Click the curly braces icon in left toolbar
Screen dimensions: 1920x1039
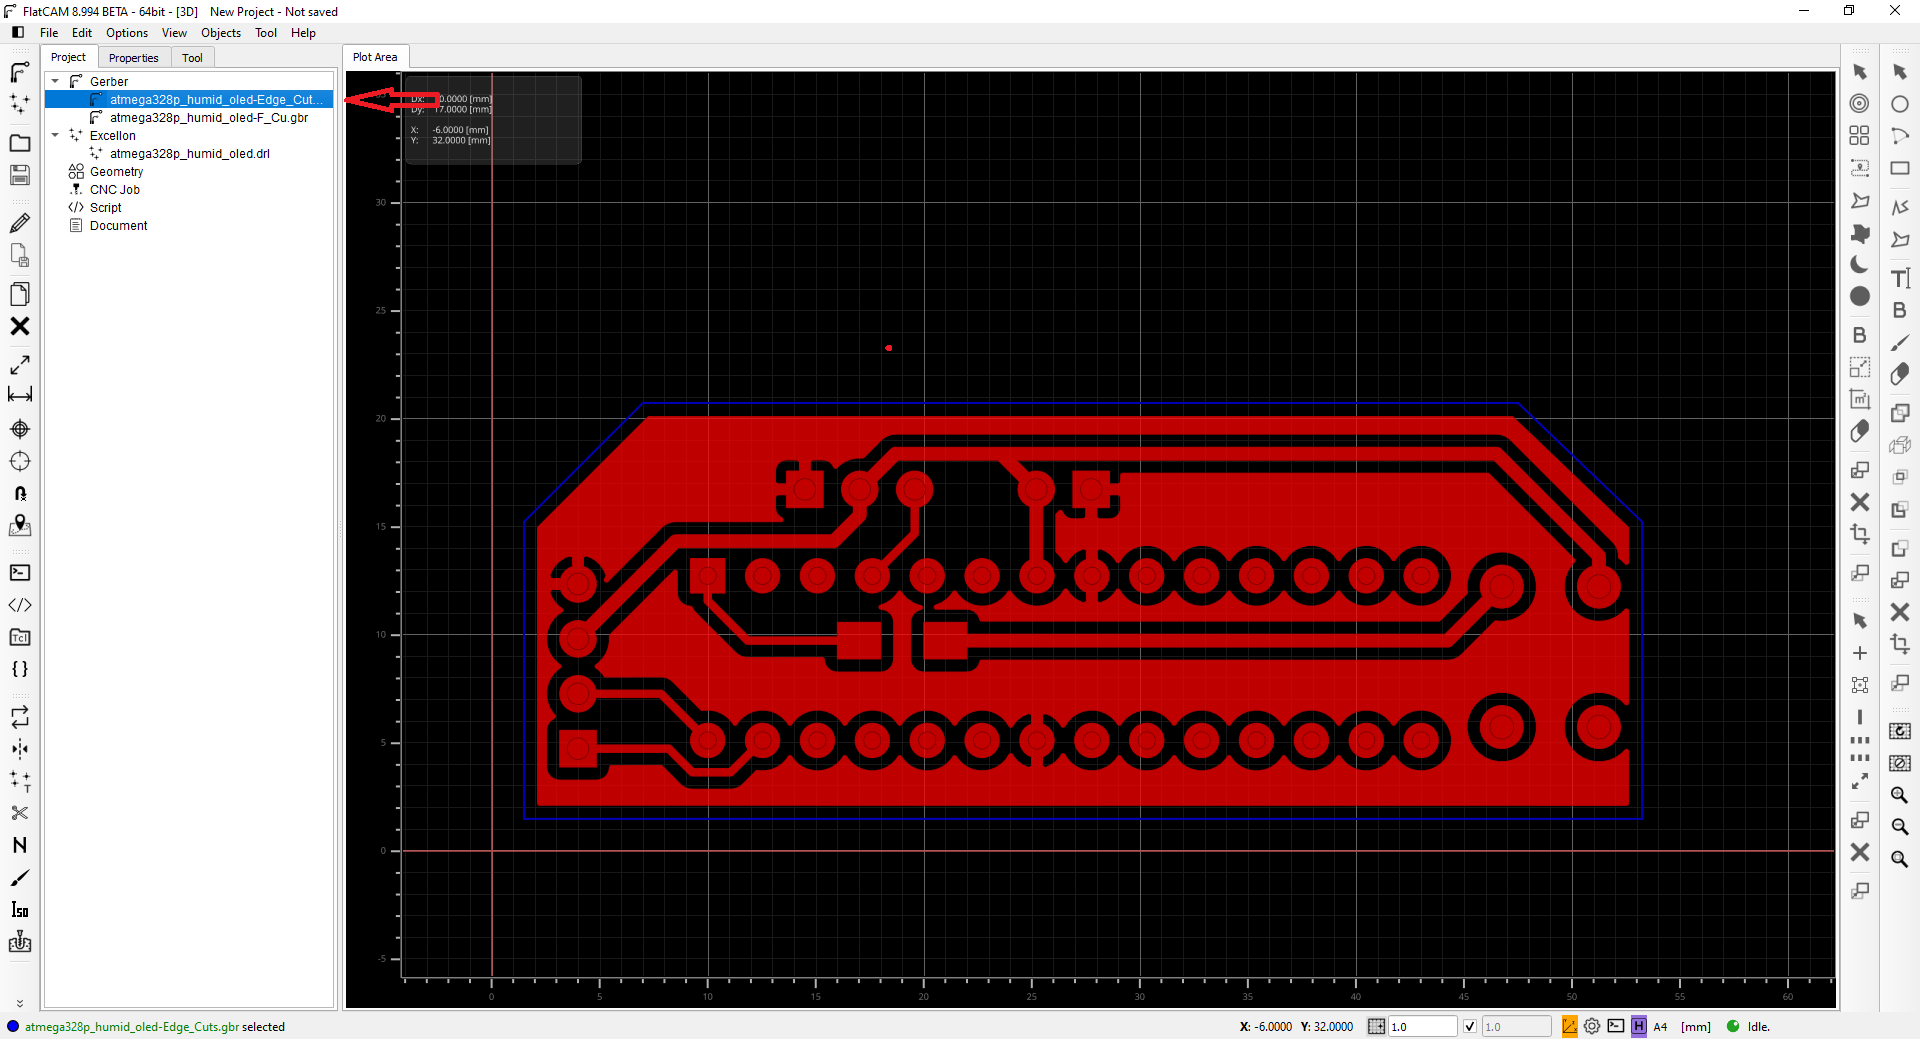click(19, 669)
